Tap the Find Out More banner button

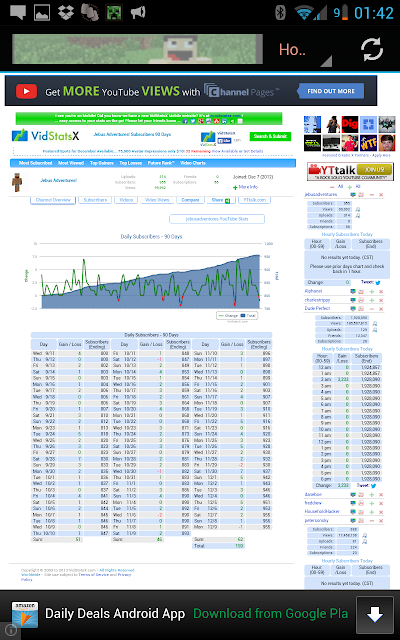tap(331, 91)
